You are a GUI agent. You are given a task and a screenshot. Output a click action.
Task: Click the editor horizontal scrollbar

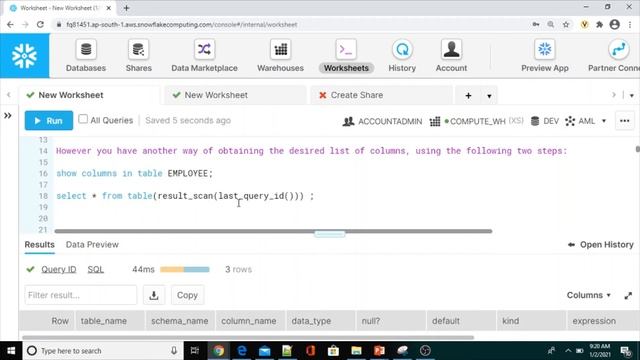(273, 231)
